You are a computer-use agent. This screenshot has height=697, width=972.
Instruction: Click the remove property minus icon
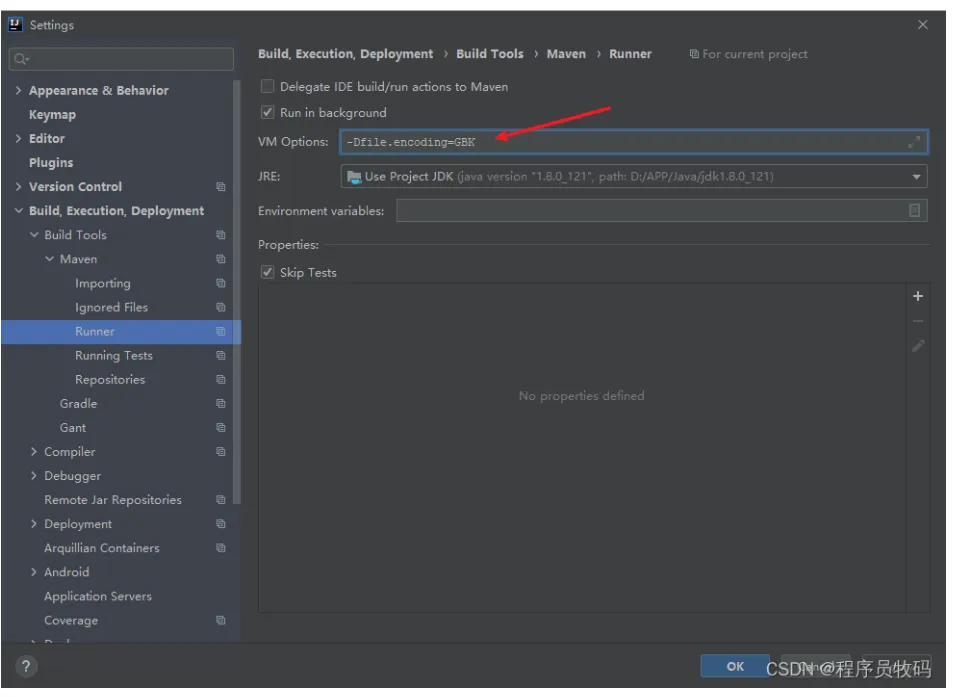click(917, 321)
